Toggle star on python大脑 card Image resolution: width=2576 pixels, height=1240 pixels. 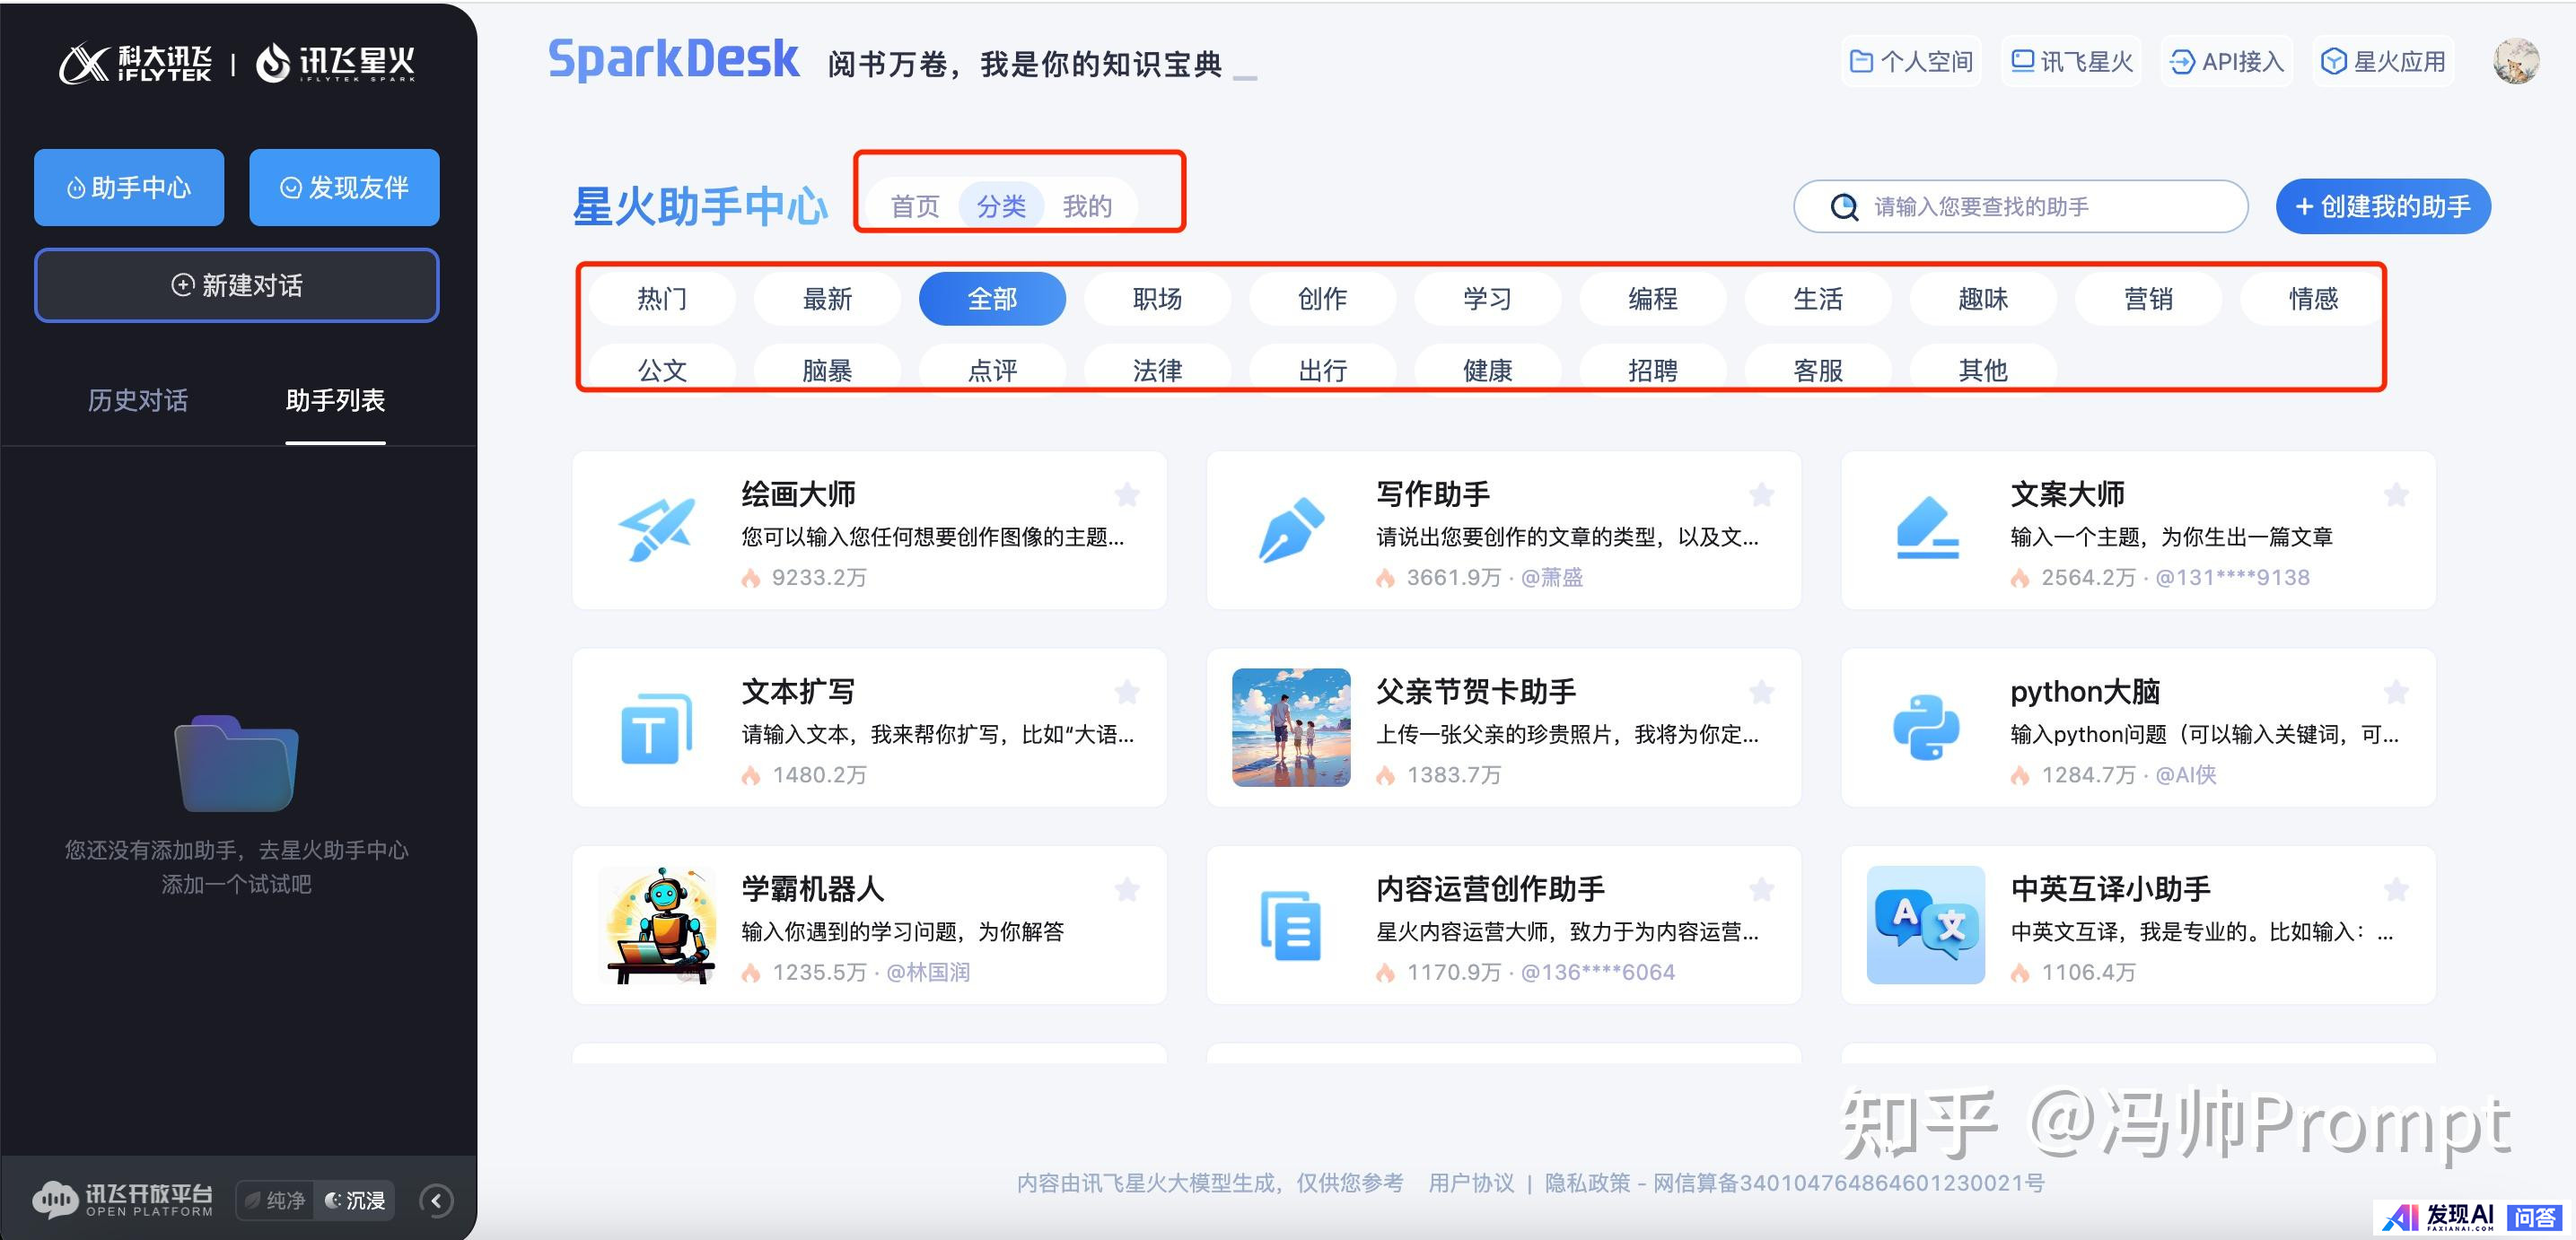(x=2396, y=691)
